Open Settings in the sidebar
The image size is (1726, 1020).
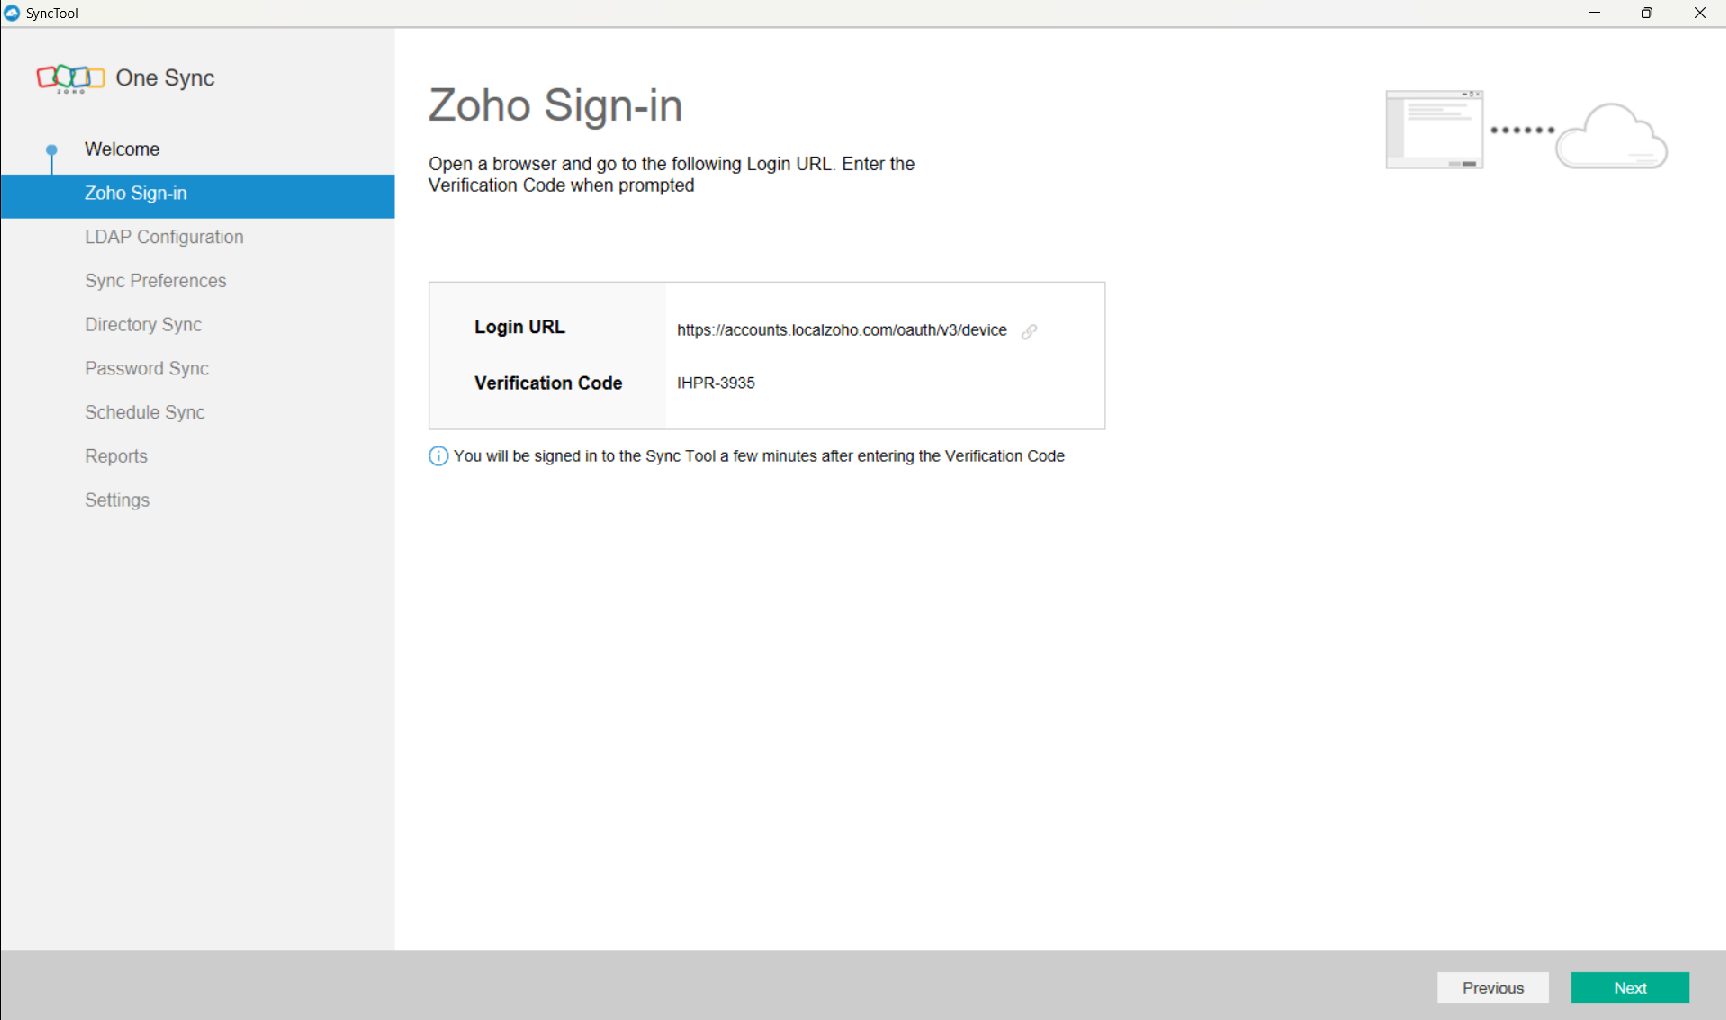(x=117, y=500)
